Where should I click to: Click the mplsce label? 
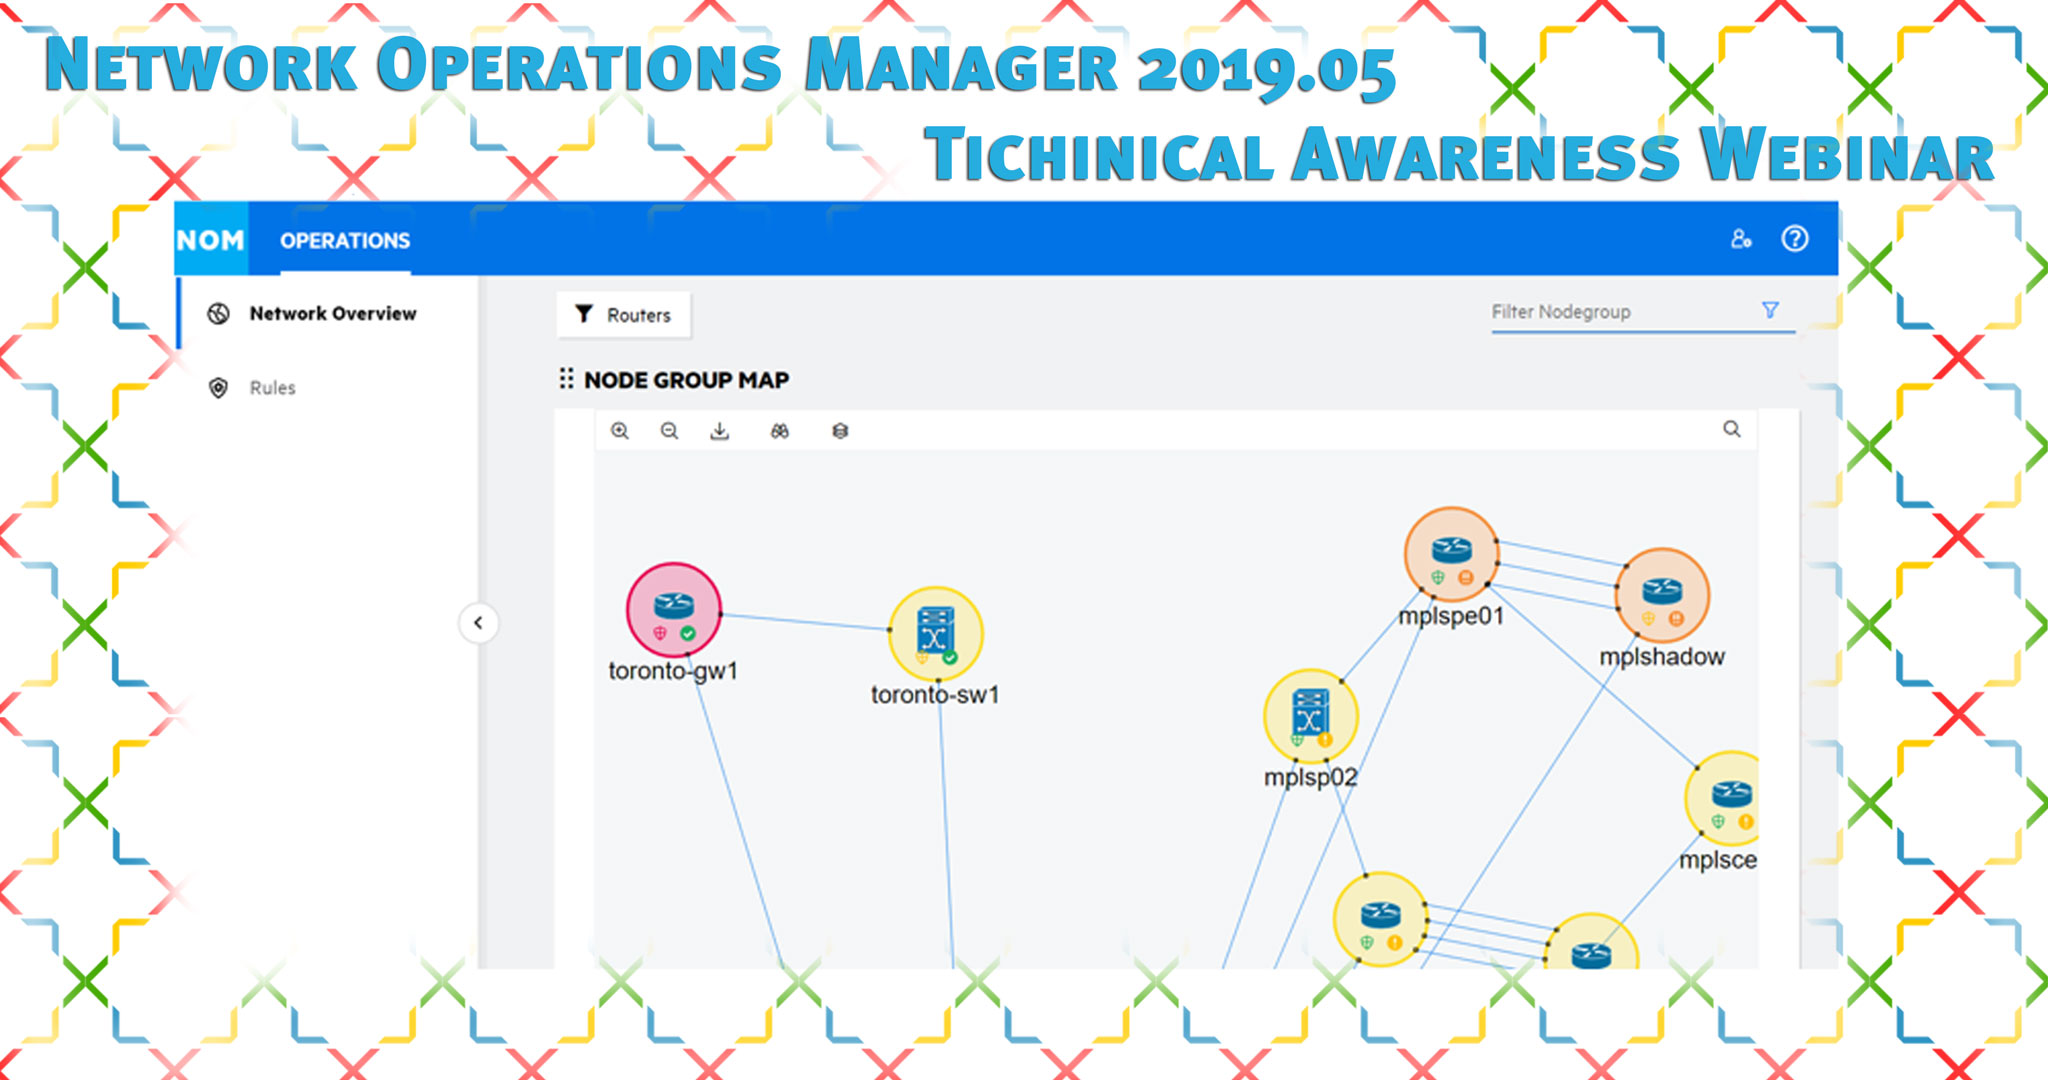tap(1718, 860)
